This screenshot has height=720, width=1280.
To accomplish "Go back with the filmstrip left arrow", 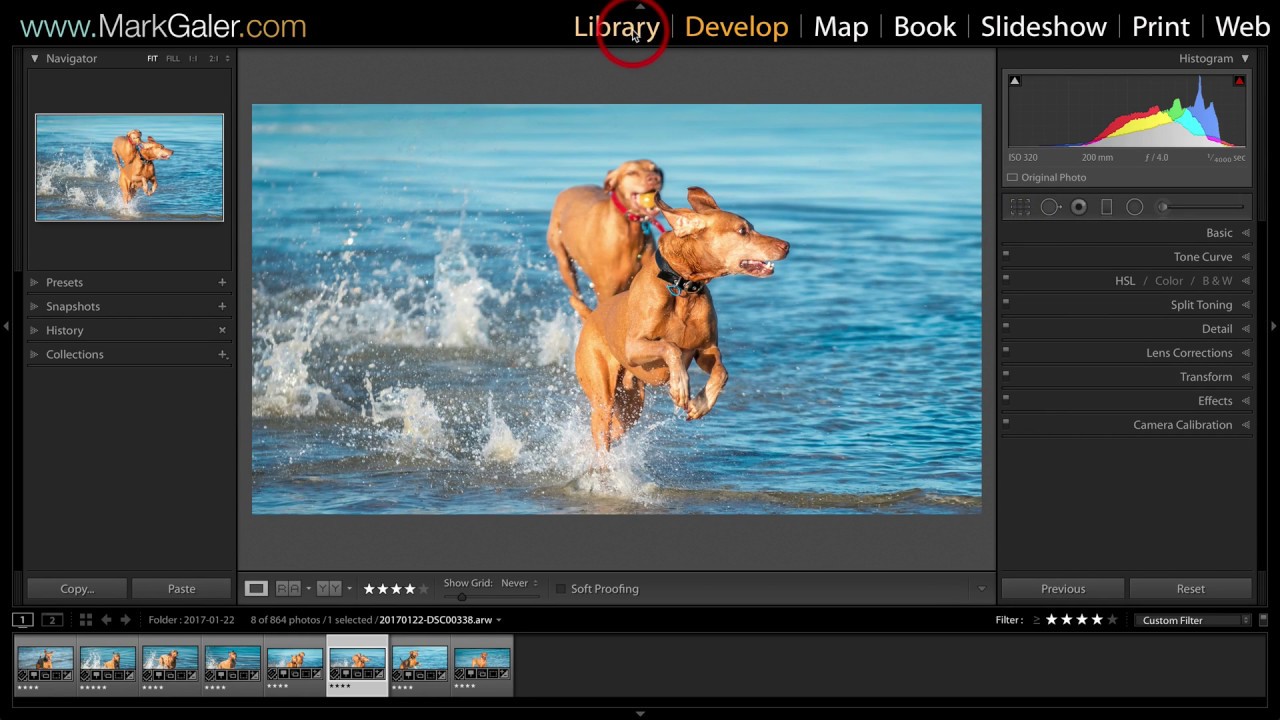I will (x=106, y=620).
